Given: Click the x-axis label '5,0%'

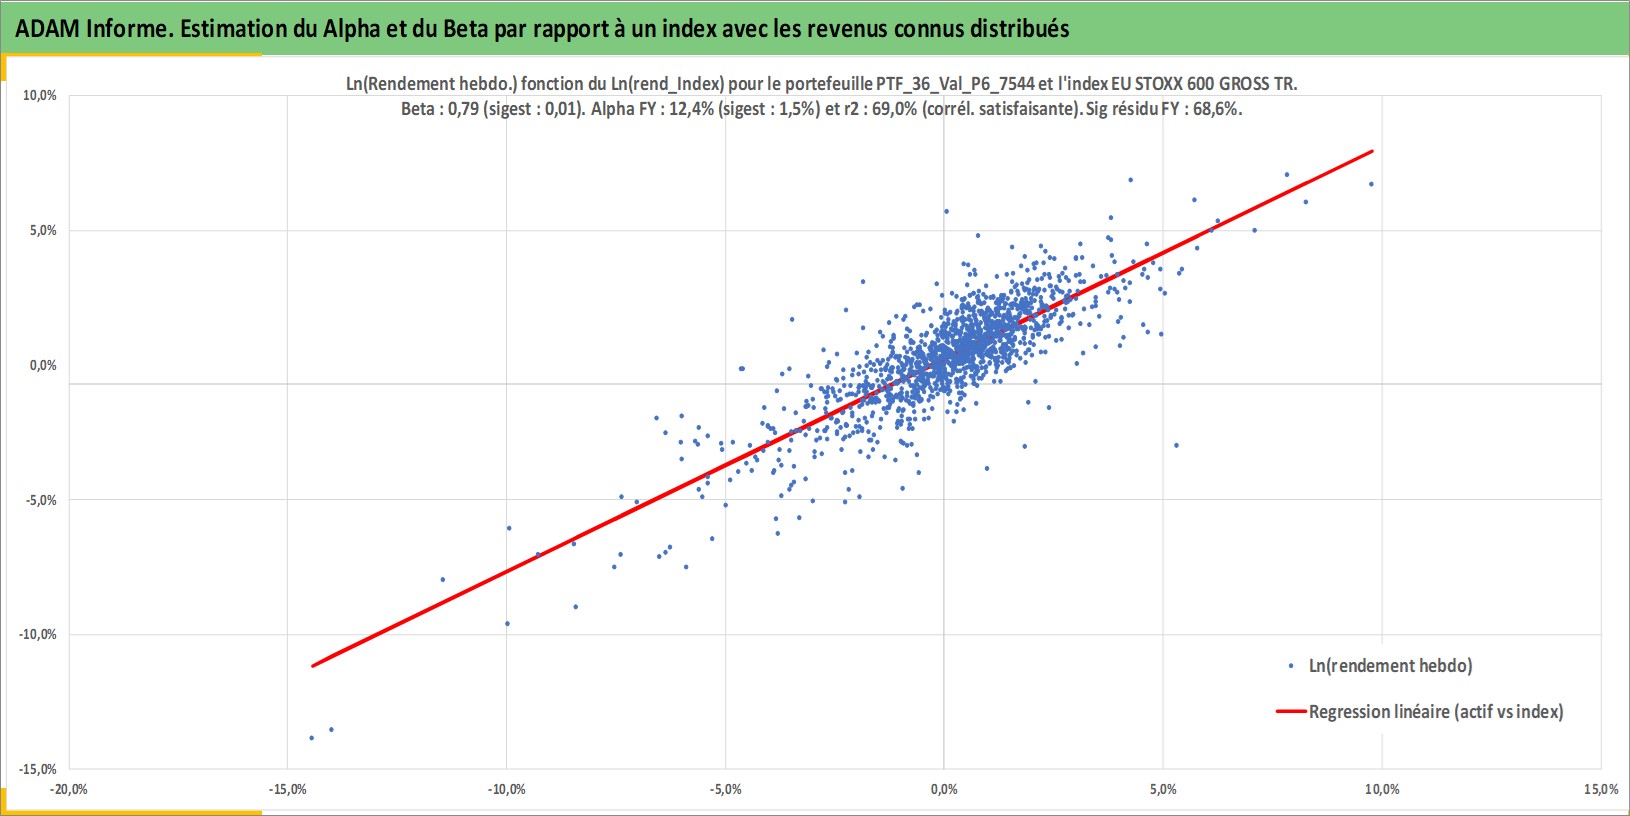Looking at the screenshot, I should point(1163,790).
